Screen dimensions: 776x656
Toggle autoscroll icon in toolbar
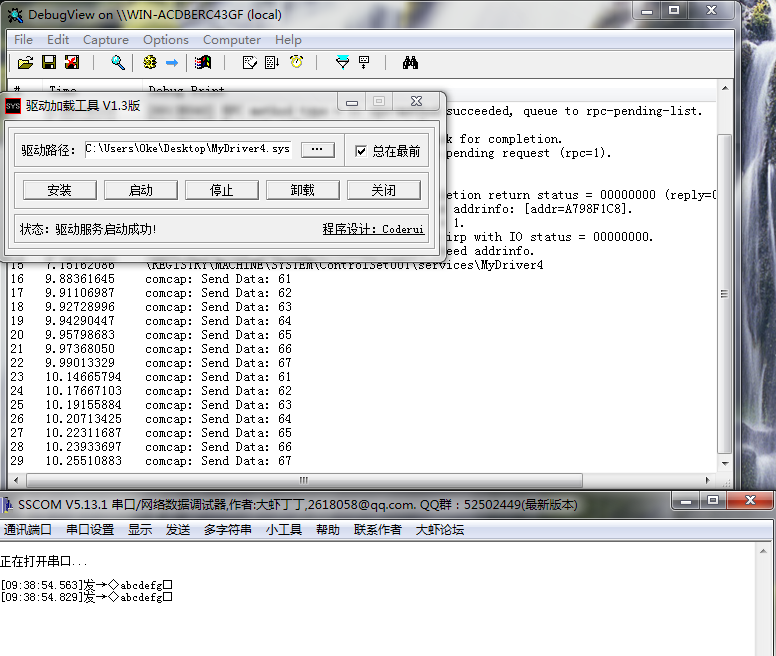click(272, 62)
